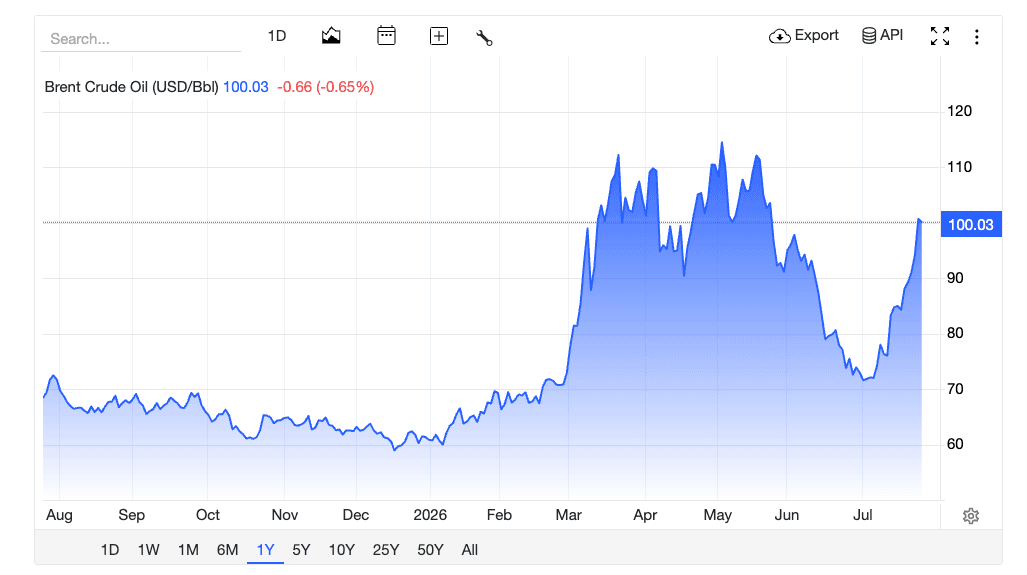Click the API button
1027x575 pixels.
882,35
